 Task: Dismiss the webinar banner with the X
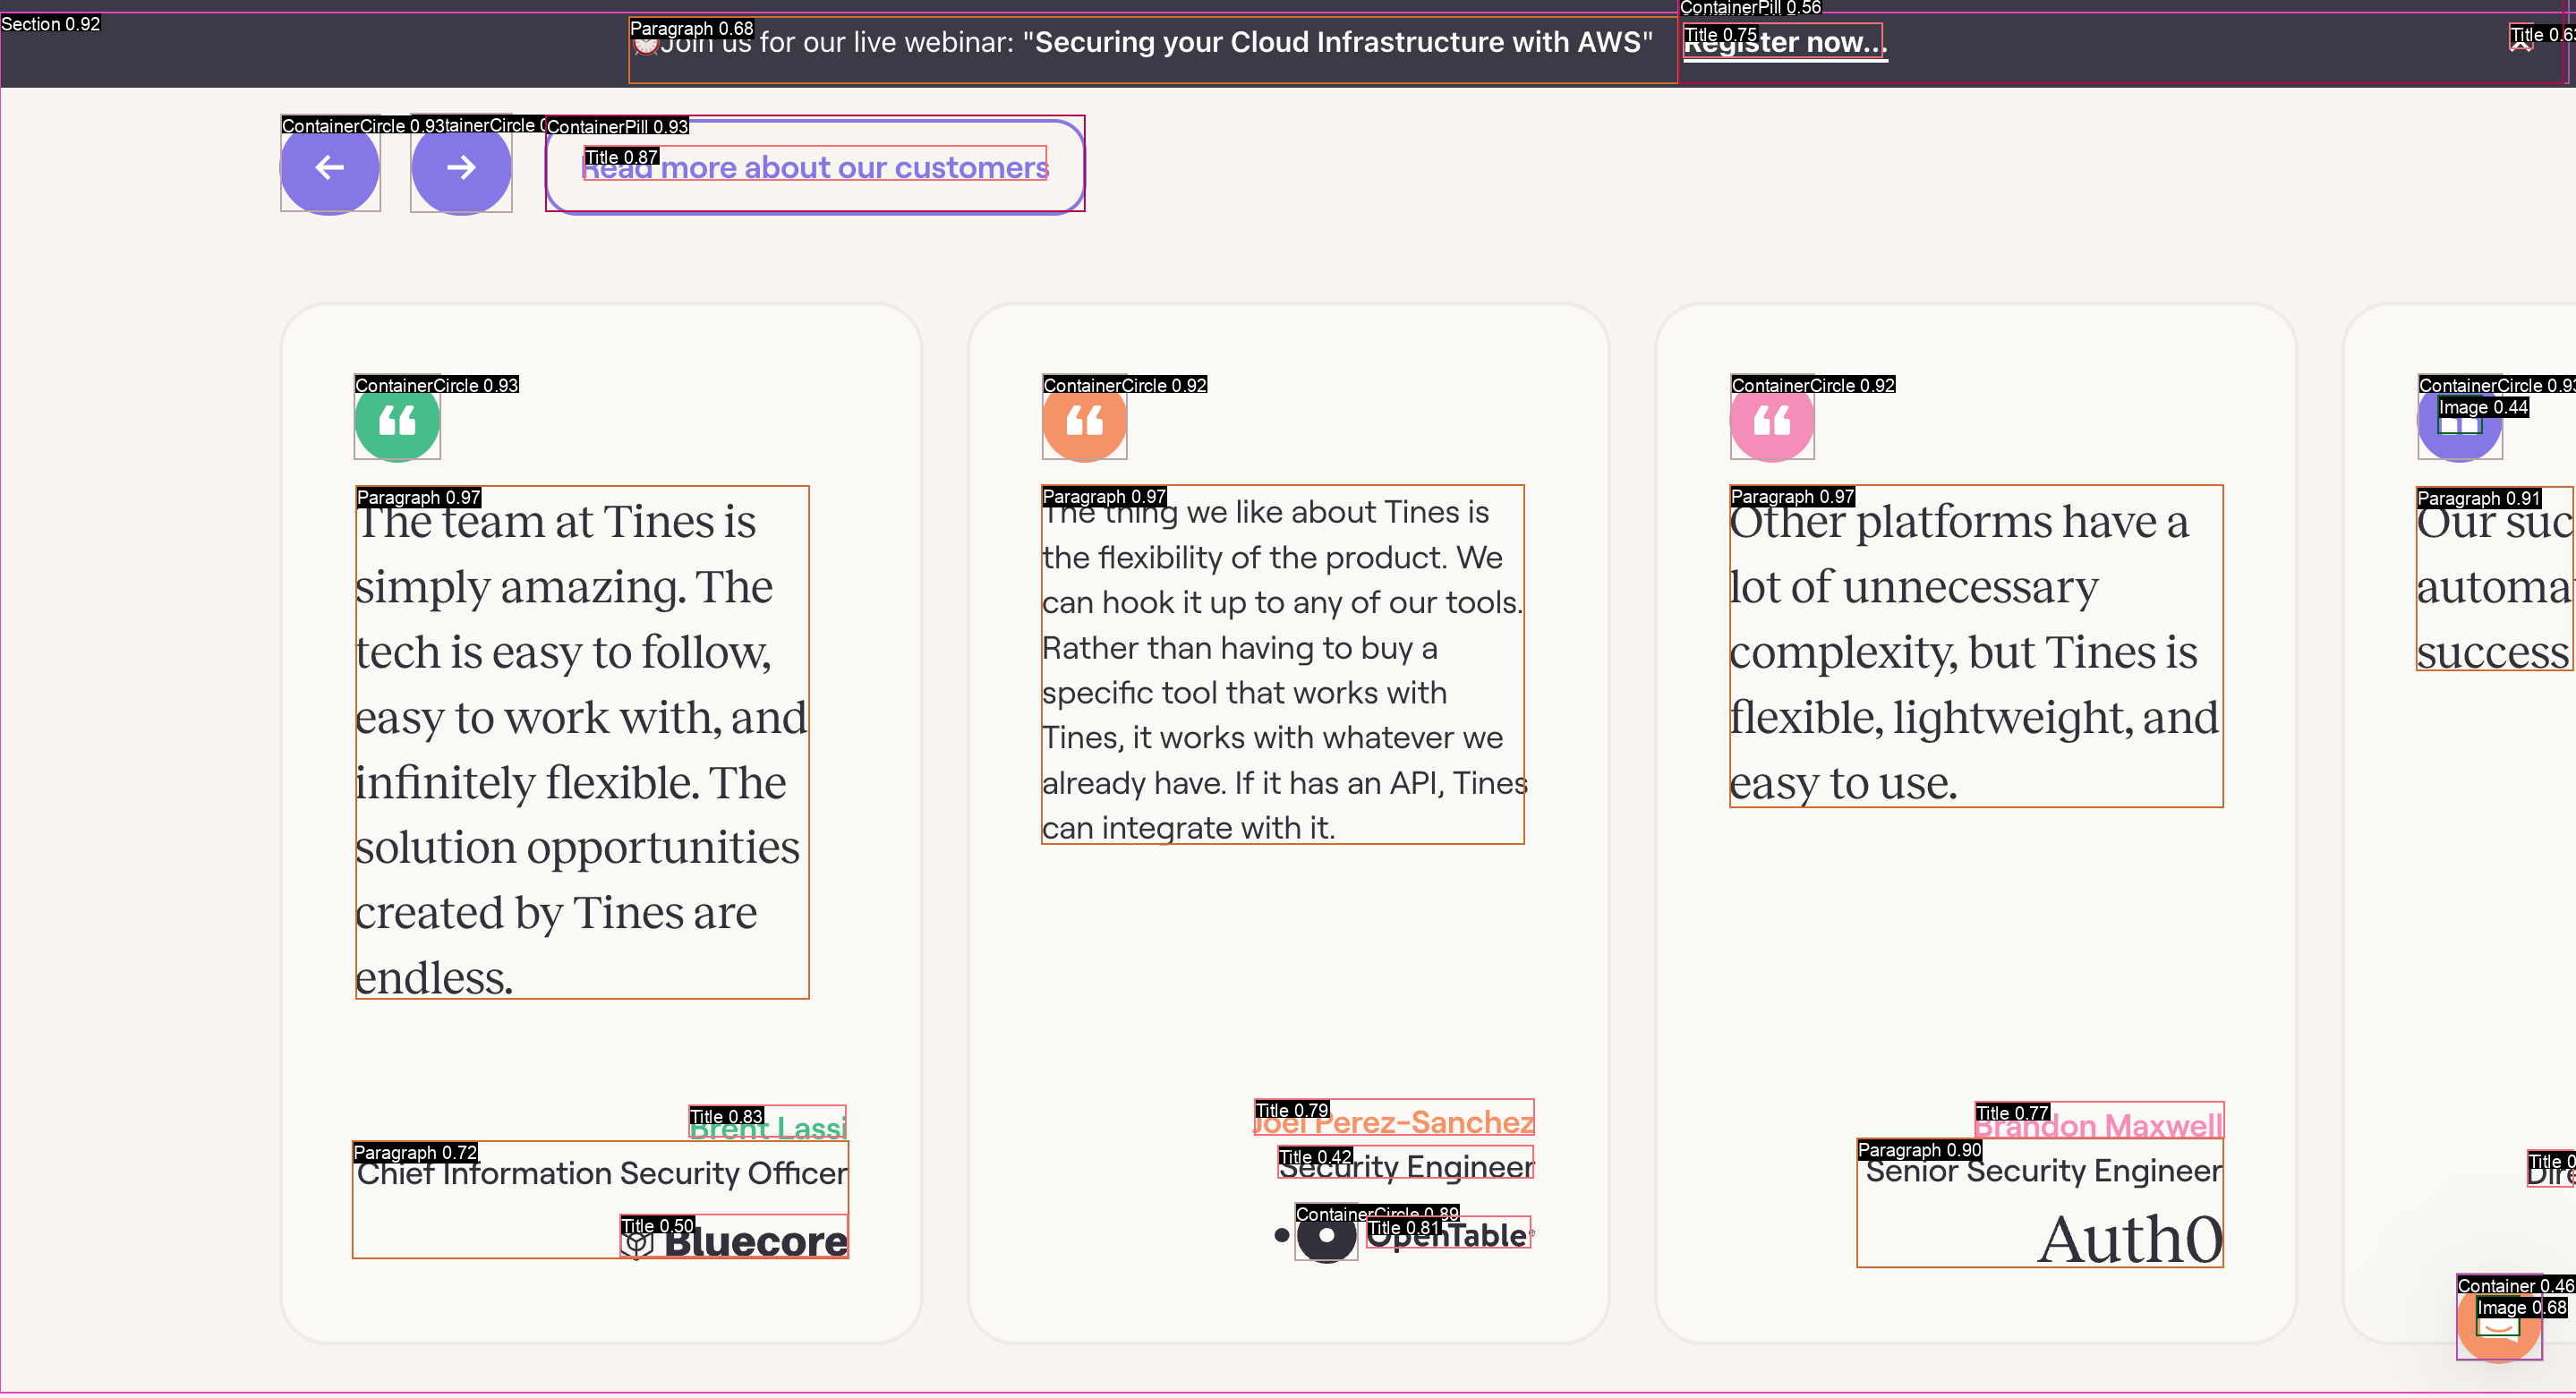pyautogui.click(x=2521, y=42)
